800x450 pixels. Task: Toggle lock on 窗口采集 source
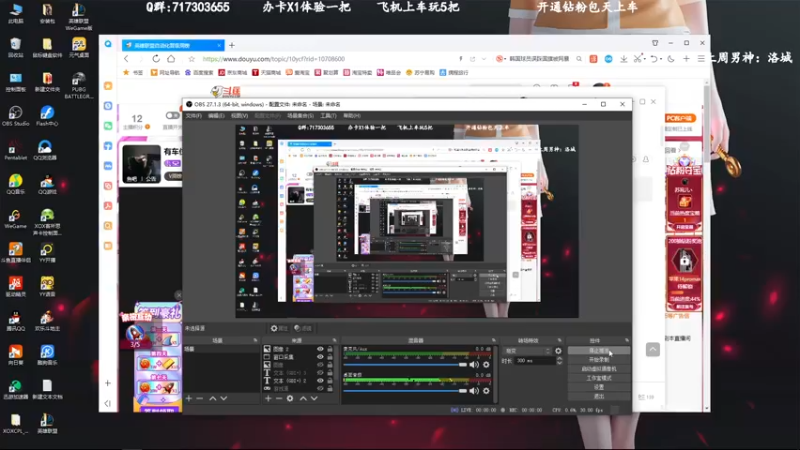coord(330,357)
